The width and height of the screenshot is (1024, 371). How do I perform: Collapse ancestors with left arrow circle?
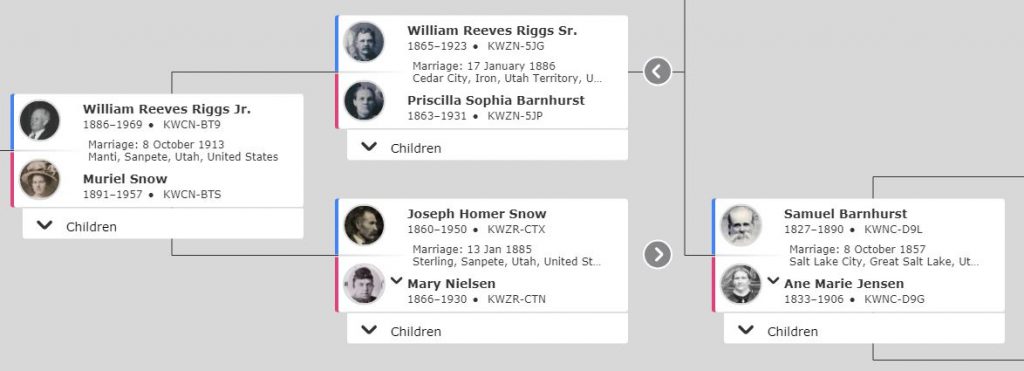tap(657, 71)
